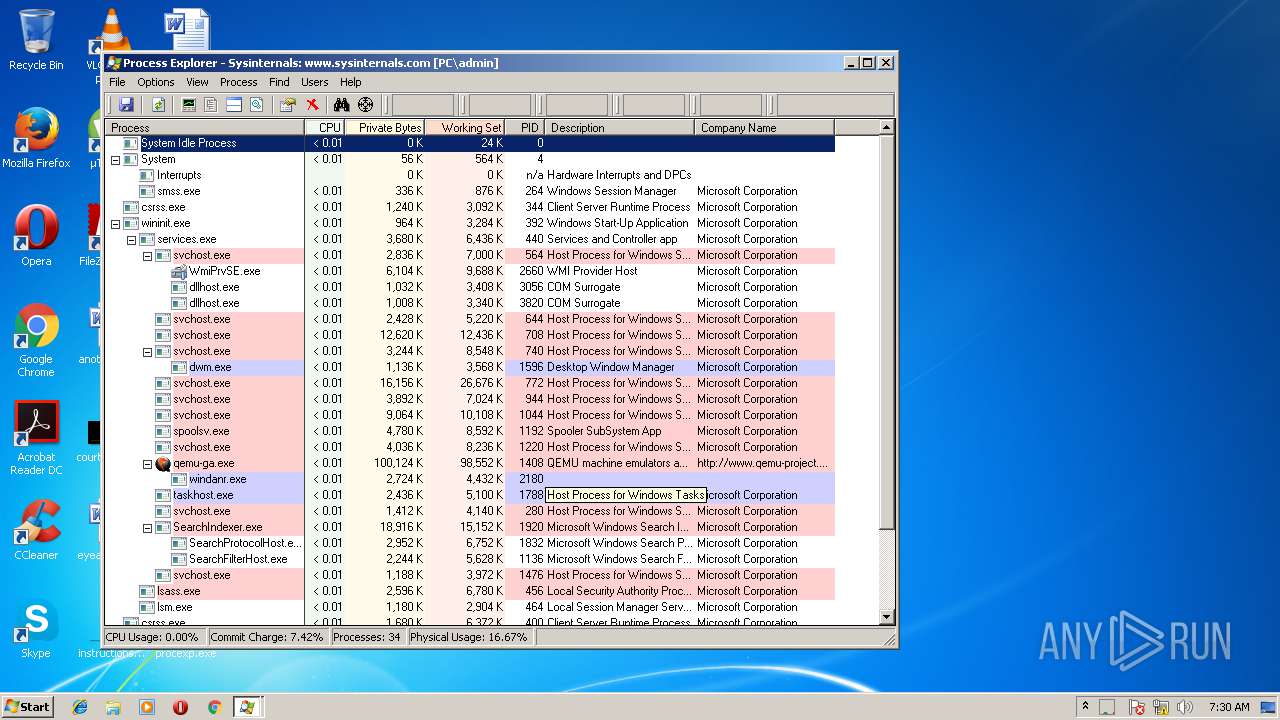This screenshot has width=1280, height=720.
Task: Click the Save toolbar icon
Action: (126, 105)
